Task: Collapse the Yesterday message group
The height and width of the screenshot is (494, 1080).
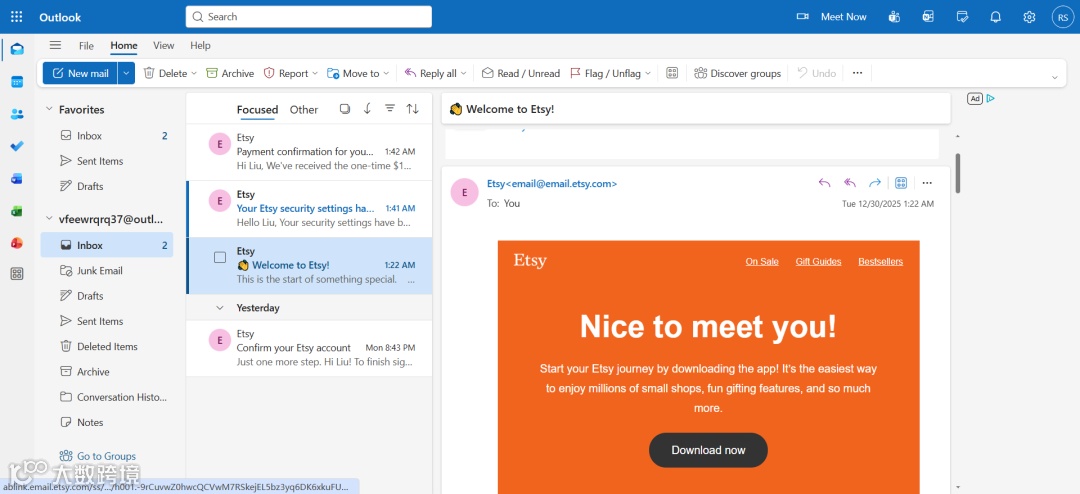Action: click(220, 308)
